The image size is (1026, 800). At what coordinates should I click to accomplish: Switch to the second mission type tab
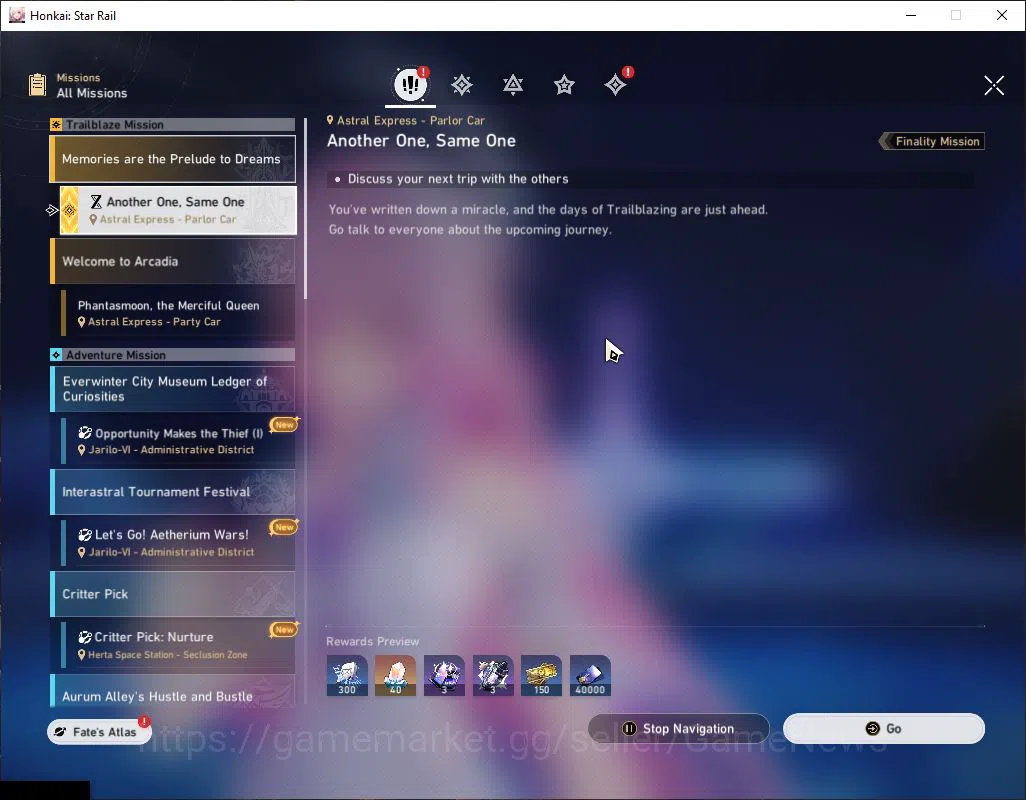tap(462, 84)
